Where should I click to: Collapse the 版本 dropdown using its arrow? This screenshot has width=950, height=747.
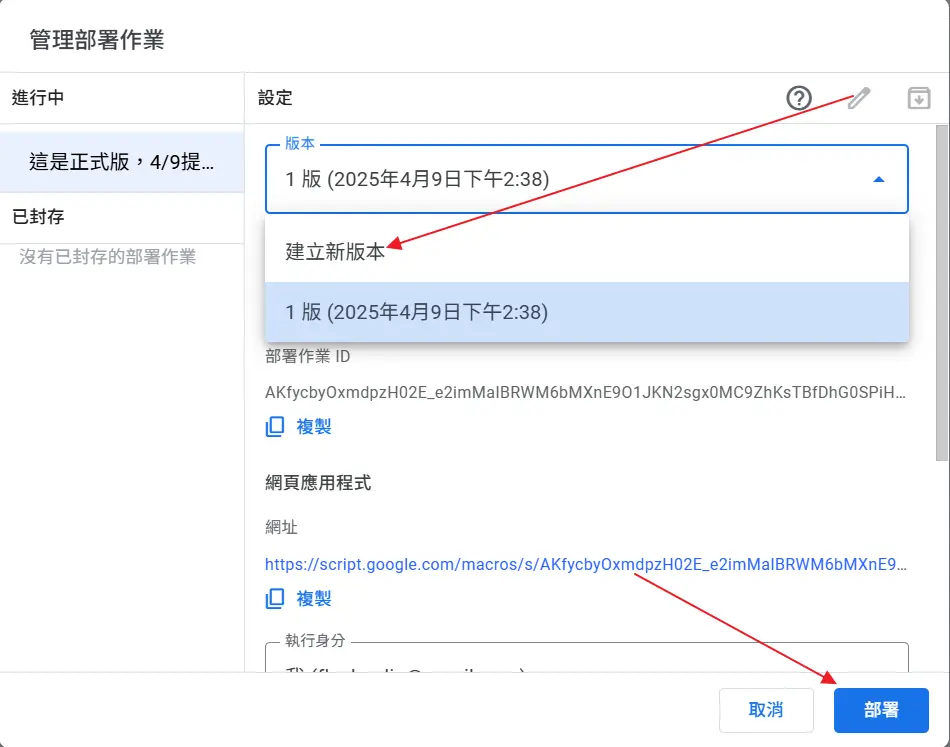(x=879, y=180)
